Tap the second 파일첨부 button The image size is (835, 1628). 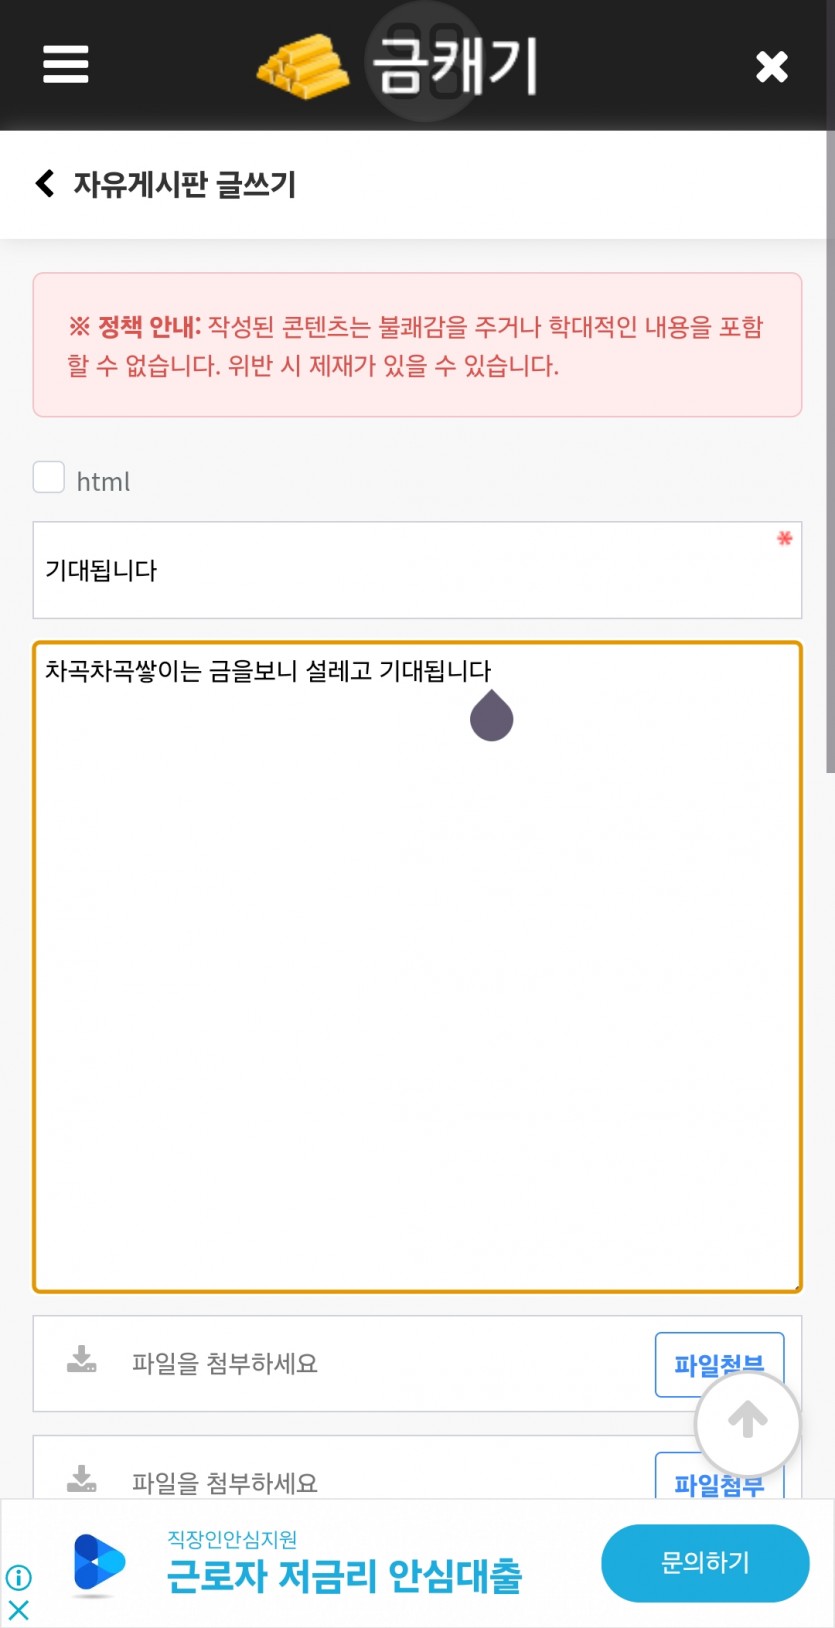click(719, 1478)
